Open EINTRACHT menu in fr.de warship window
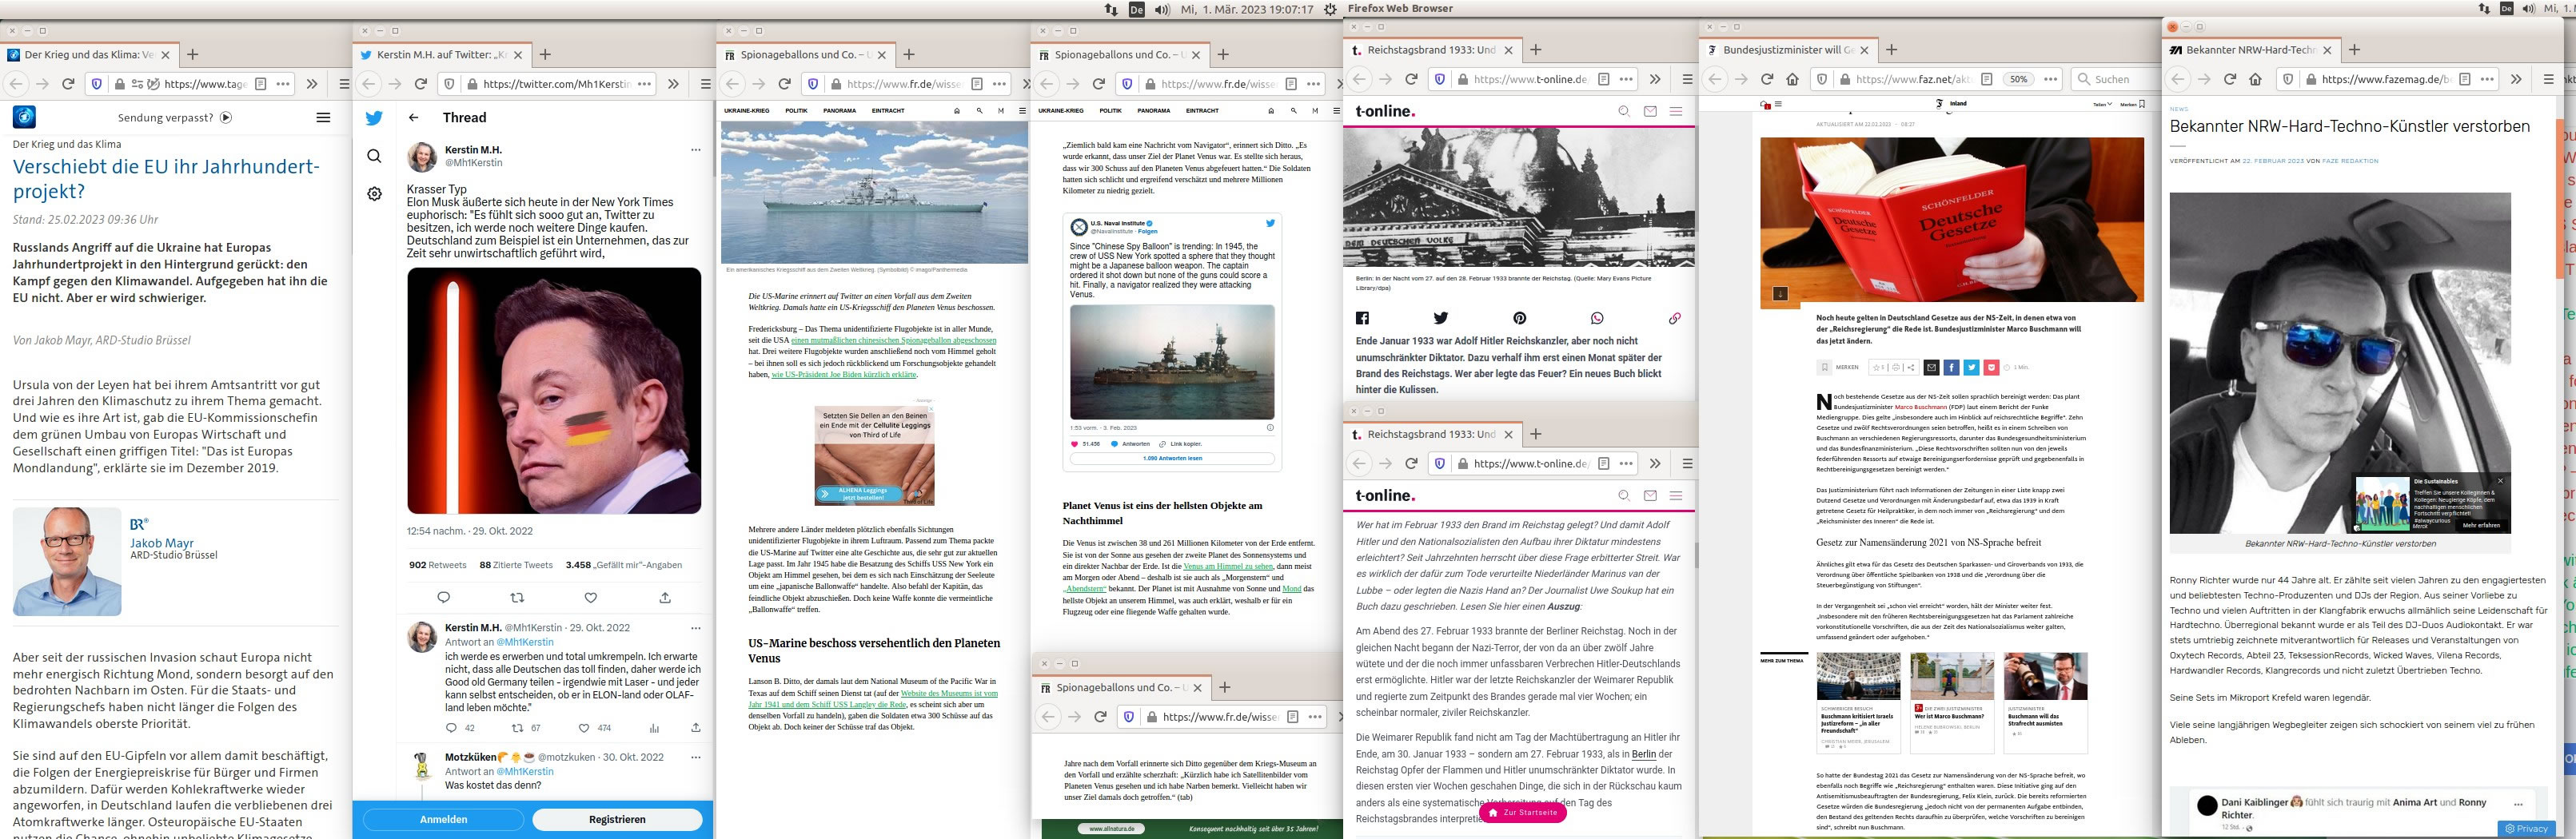The height and width of the screenshot is (839, 2576). click(888, 111)
